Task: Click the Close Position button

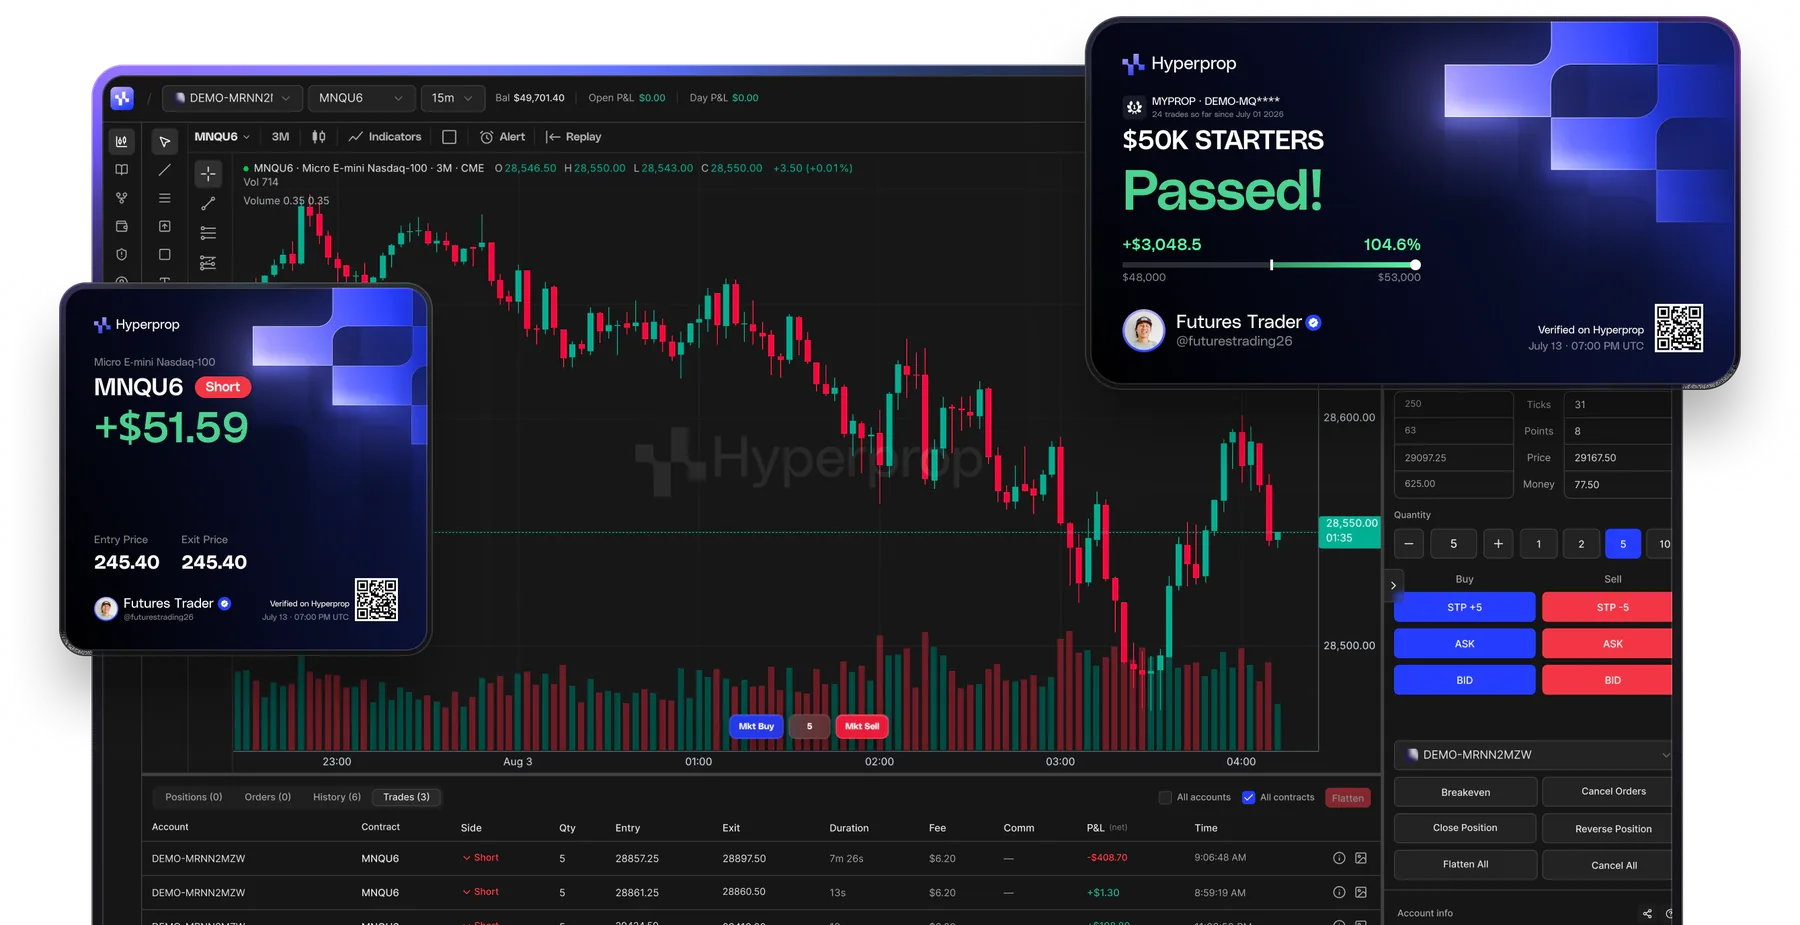Action: (x=1465, y=828)
